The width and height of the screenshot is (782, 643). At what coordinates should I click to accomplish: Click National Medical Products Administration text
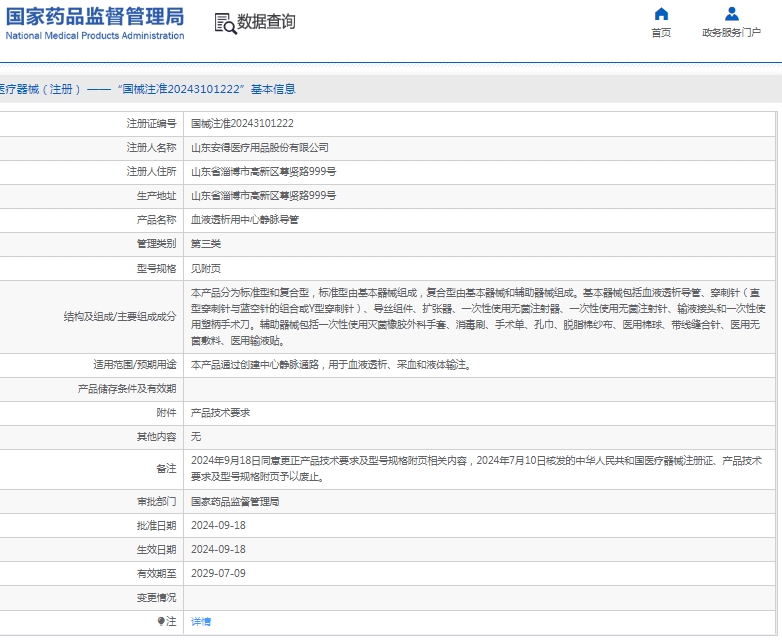pyautogui.click(x=95, y=36)
